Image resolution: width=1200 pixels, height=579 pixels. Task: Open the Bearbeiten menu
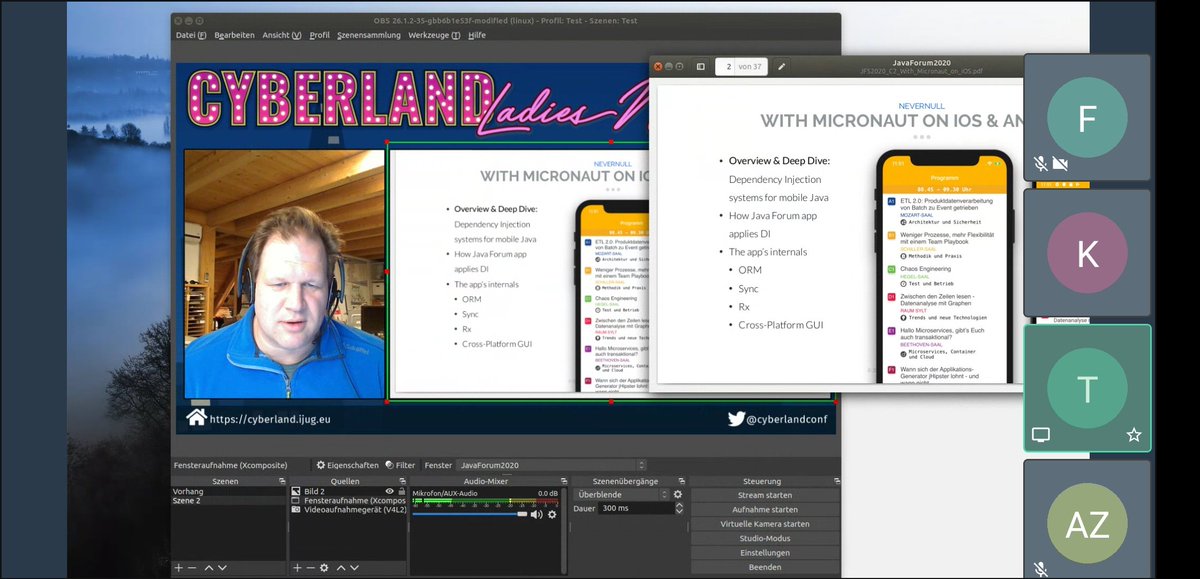234,35
